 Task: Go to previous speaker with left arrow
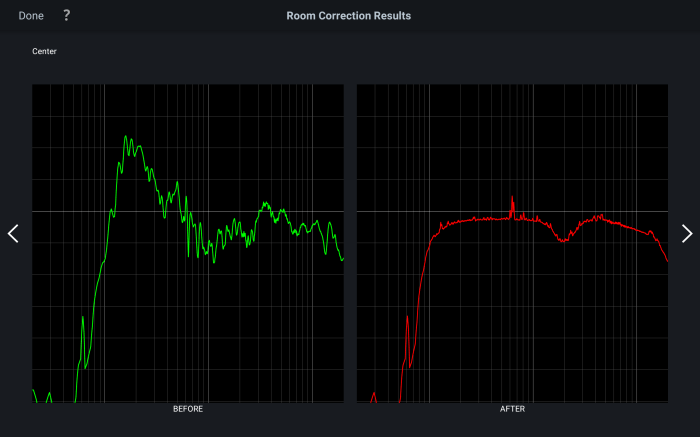(x=13, y=233)
